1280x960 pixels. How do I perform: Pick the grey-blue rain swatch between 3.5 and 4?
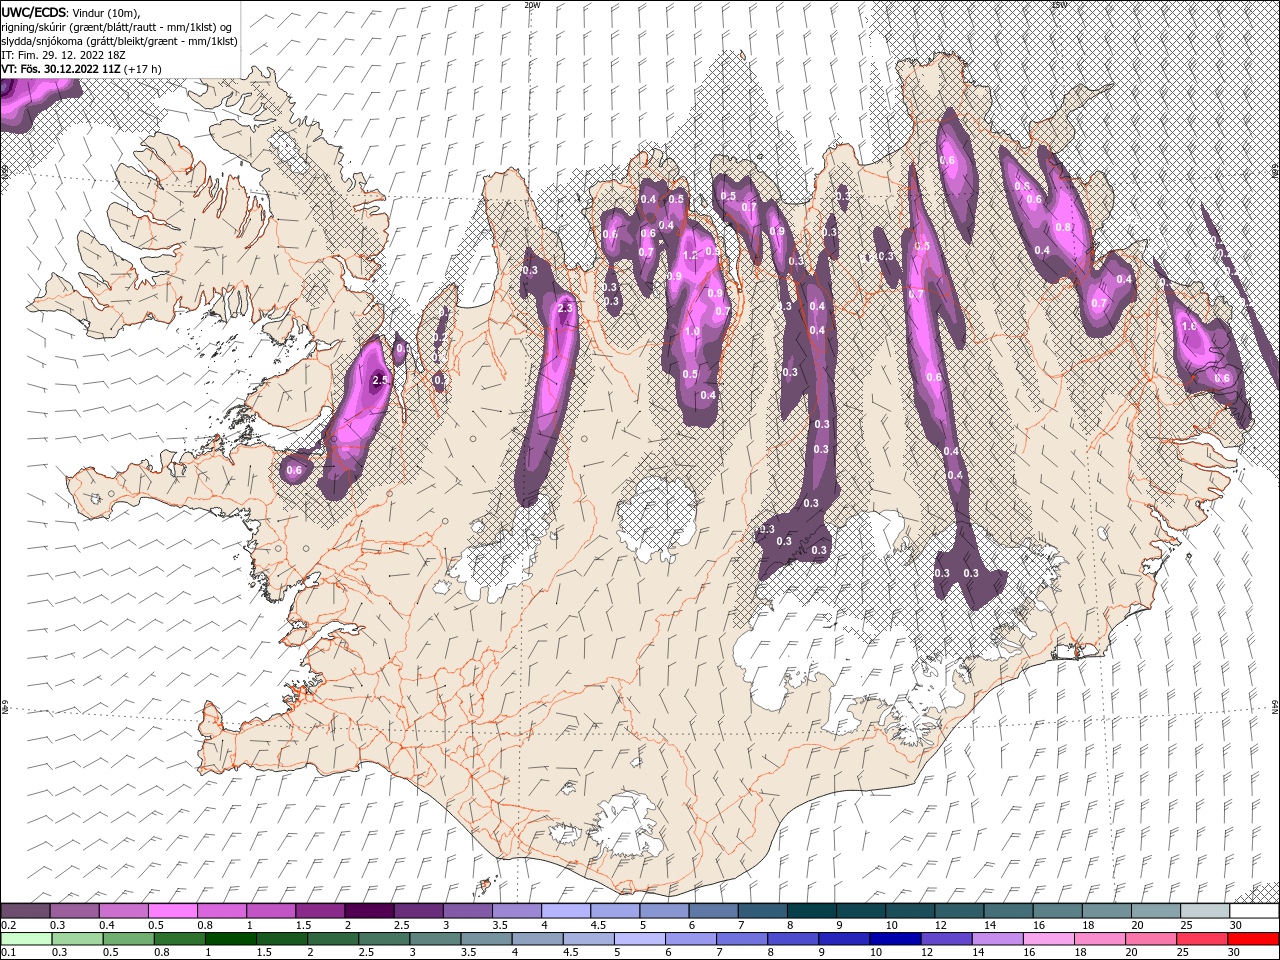click(487, 938)
